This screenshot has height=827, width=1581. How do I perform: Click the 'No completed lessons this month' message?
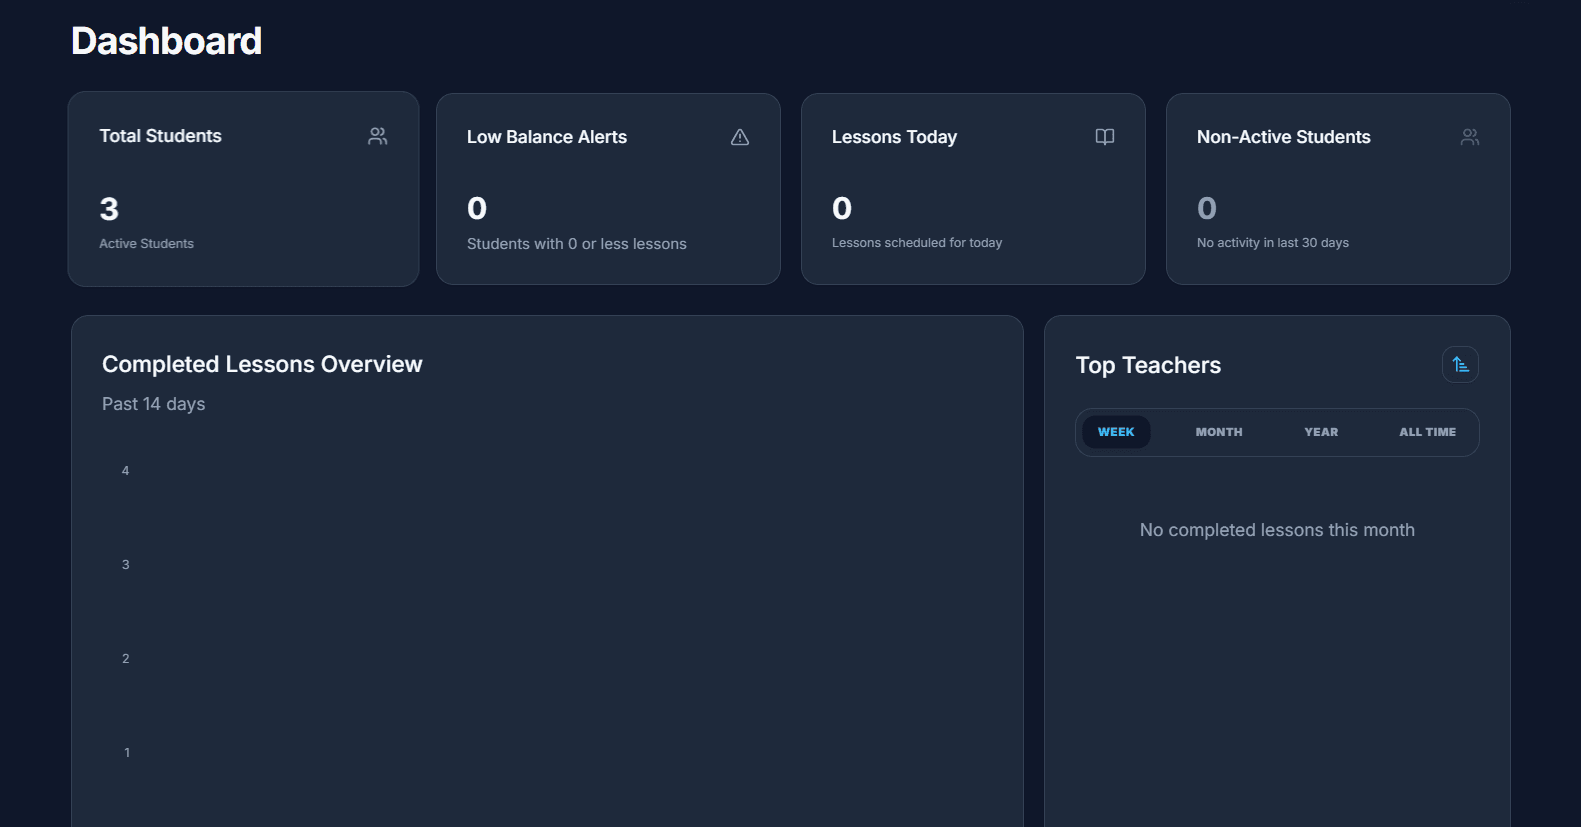click(x=1277, y=530)
